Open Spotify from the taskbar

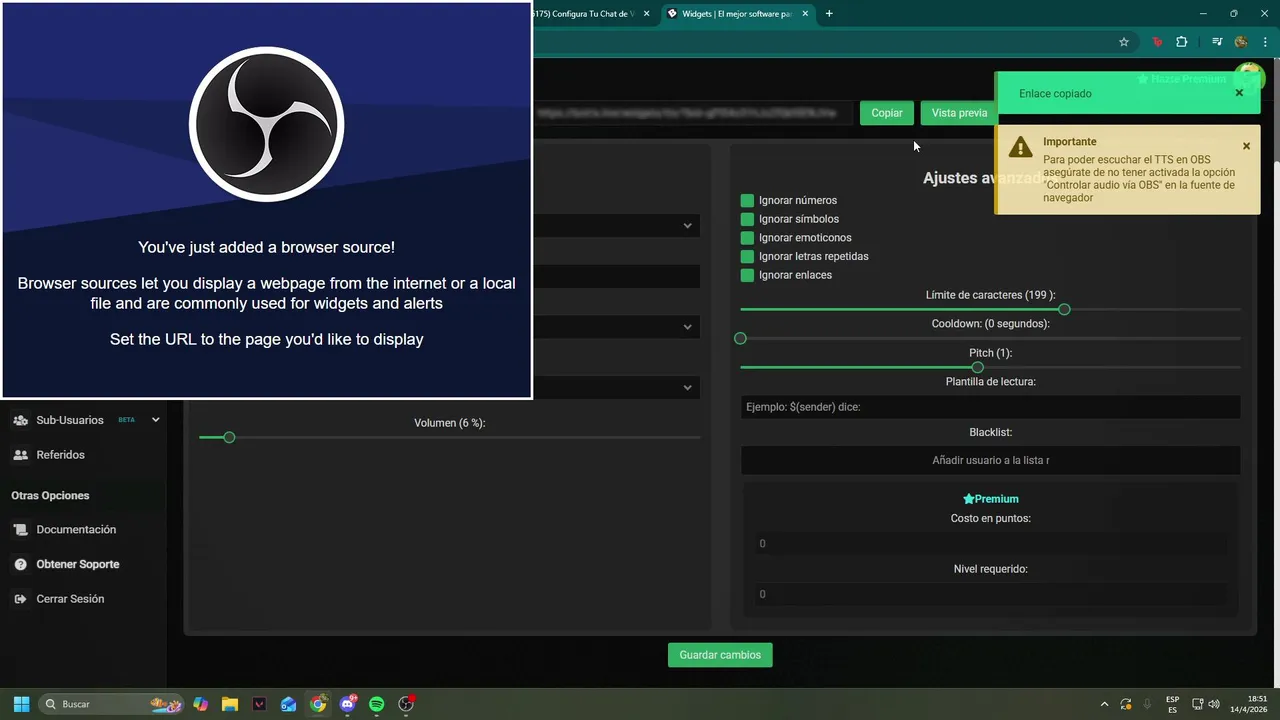click(x=377, y=704)
